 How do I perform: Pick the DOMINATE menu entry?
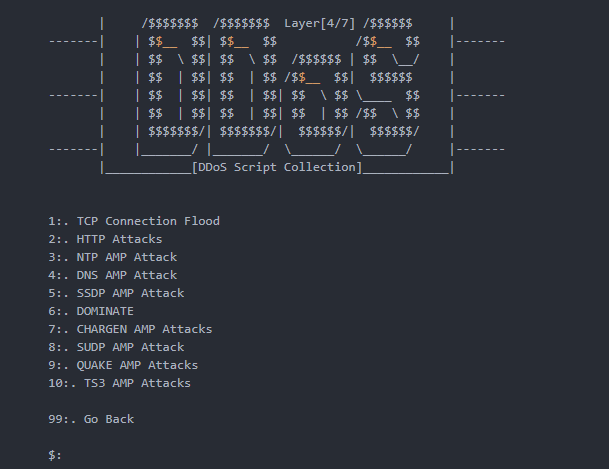coord(90,311)
